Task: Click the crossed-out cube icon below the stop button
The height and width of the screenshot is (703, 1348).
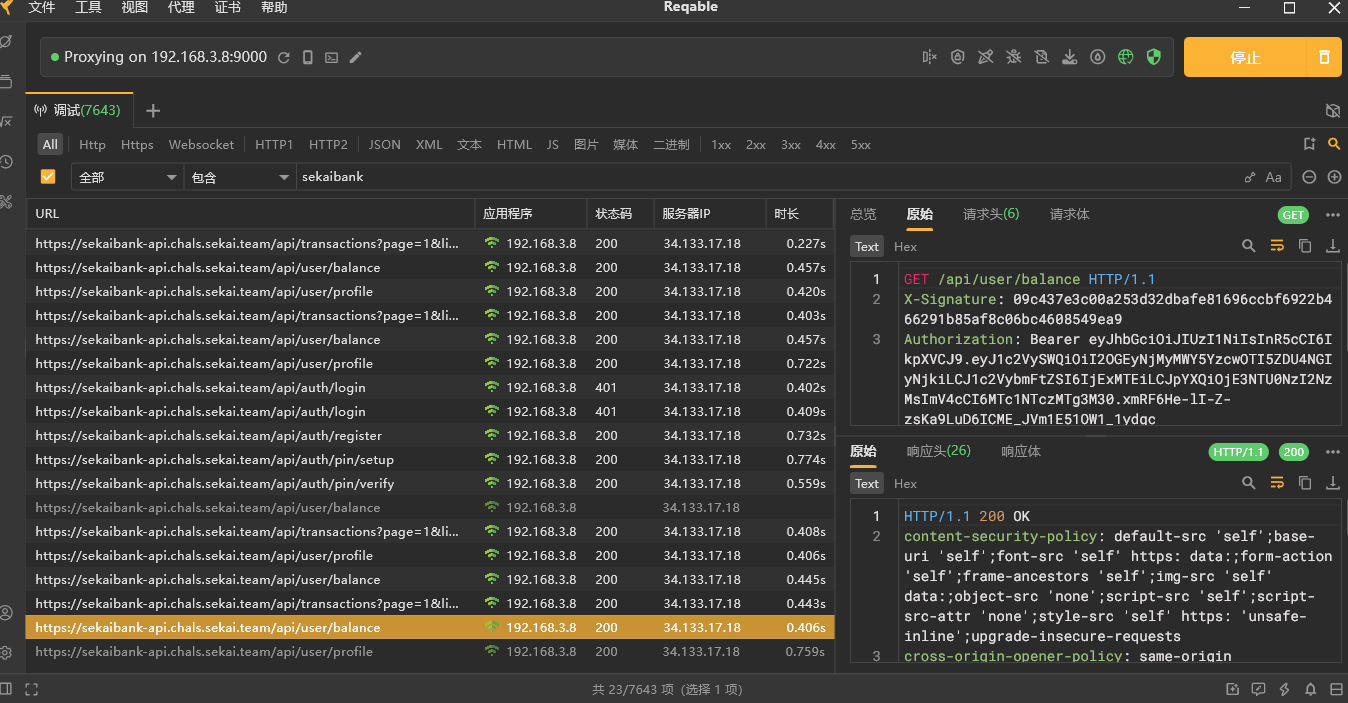Action: tap(1332, 110)
